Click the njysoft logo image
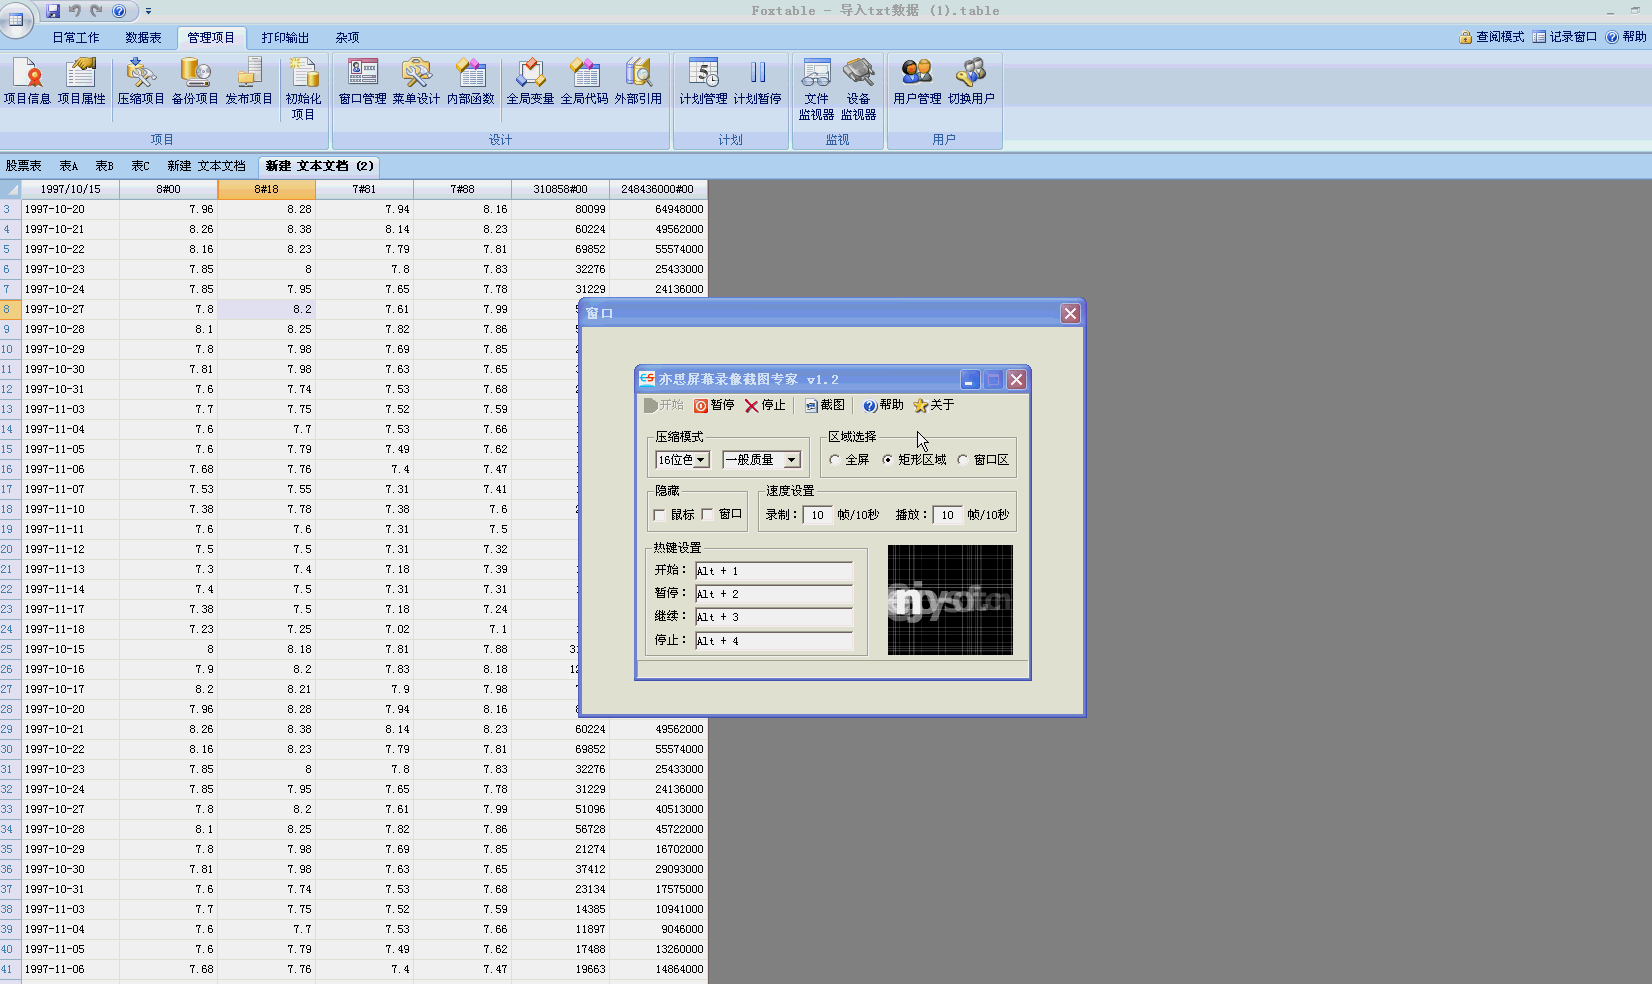Image resolution: width=1652 pixels, height=984 pixels. point(950,600)
